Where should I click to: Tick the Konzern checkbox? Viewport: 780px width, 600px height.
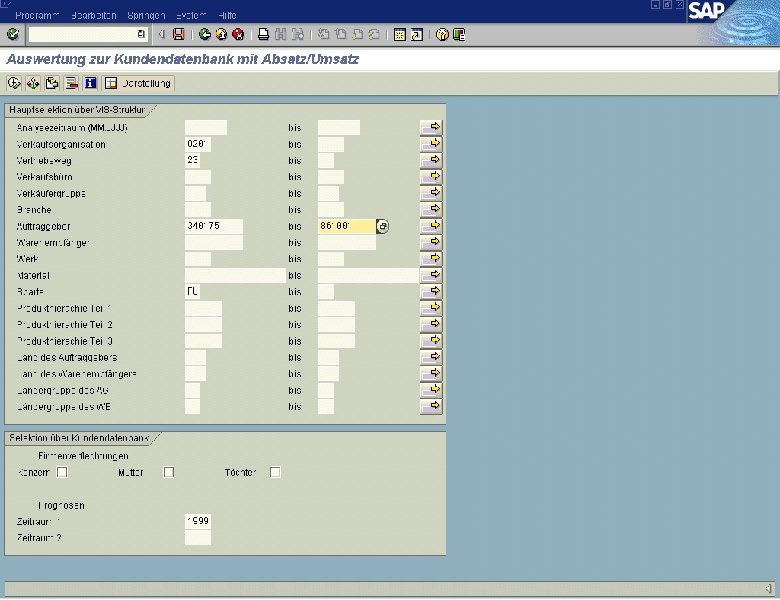point(62,472)
